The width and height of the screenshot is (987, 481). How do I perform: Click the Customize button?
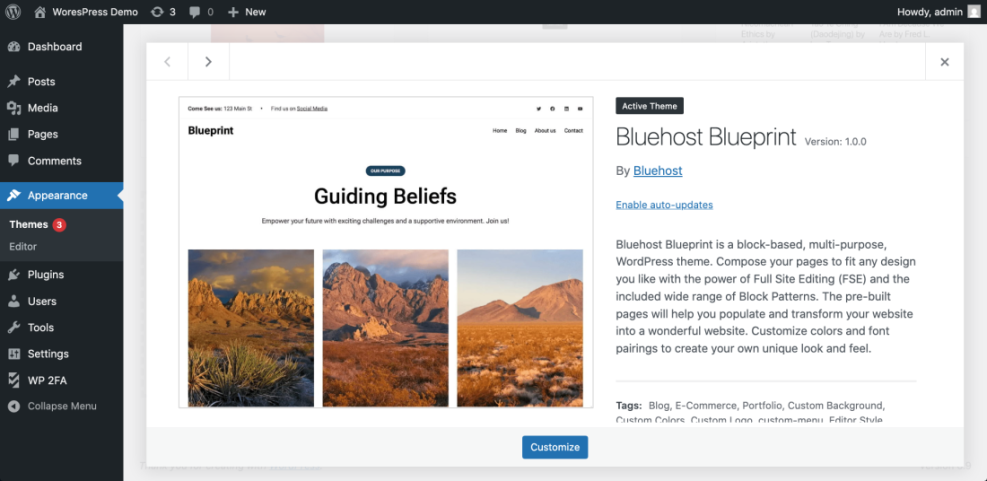tap(555, 447)
